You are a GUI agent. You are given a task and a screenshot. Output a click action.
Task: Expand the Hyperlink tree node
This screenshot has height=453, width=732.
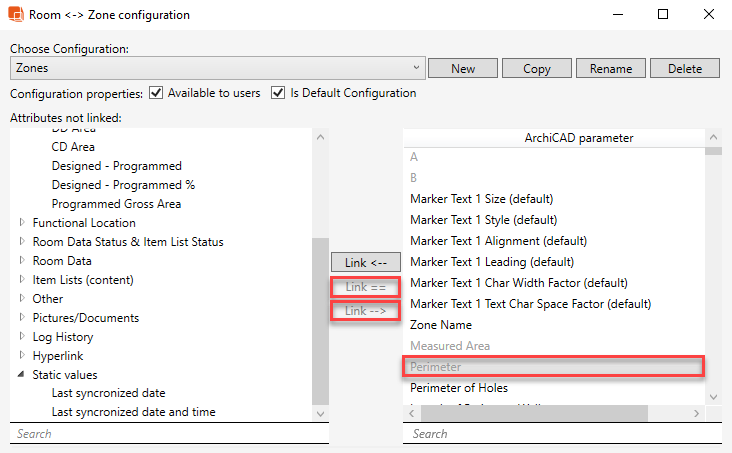[x=22, y=356]
